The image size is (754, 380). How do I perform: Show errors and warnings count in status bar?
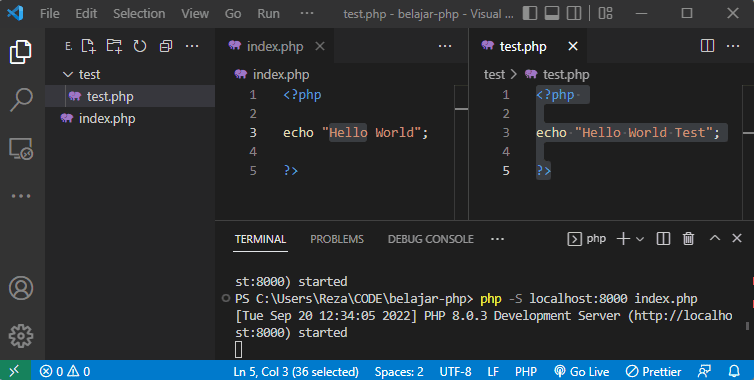pos(65,371)
